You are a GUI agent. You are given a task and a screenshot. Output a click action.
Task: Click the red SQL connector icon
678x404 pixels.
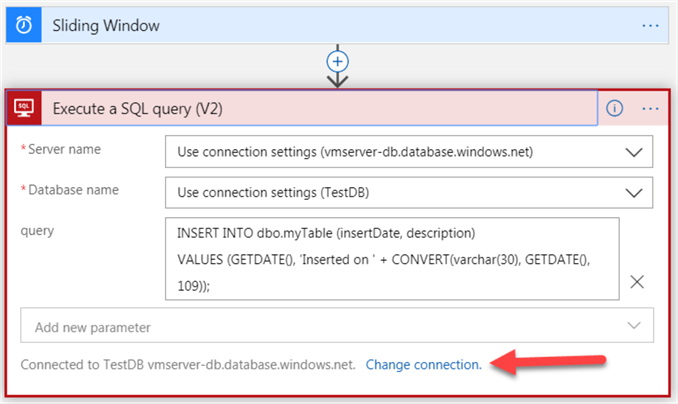coord(24,107)
